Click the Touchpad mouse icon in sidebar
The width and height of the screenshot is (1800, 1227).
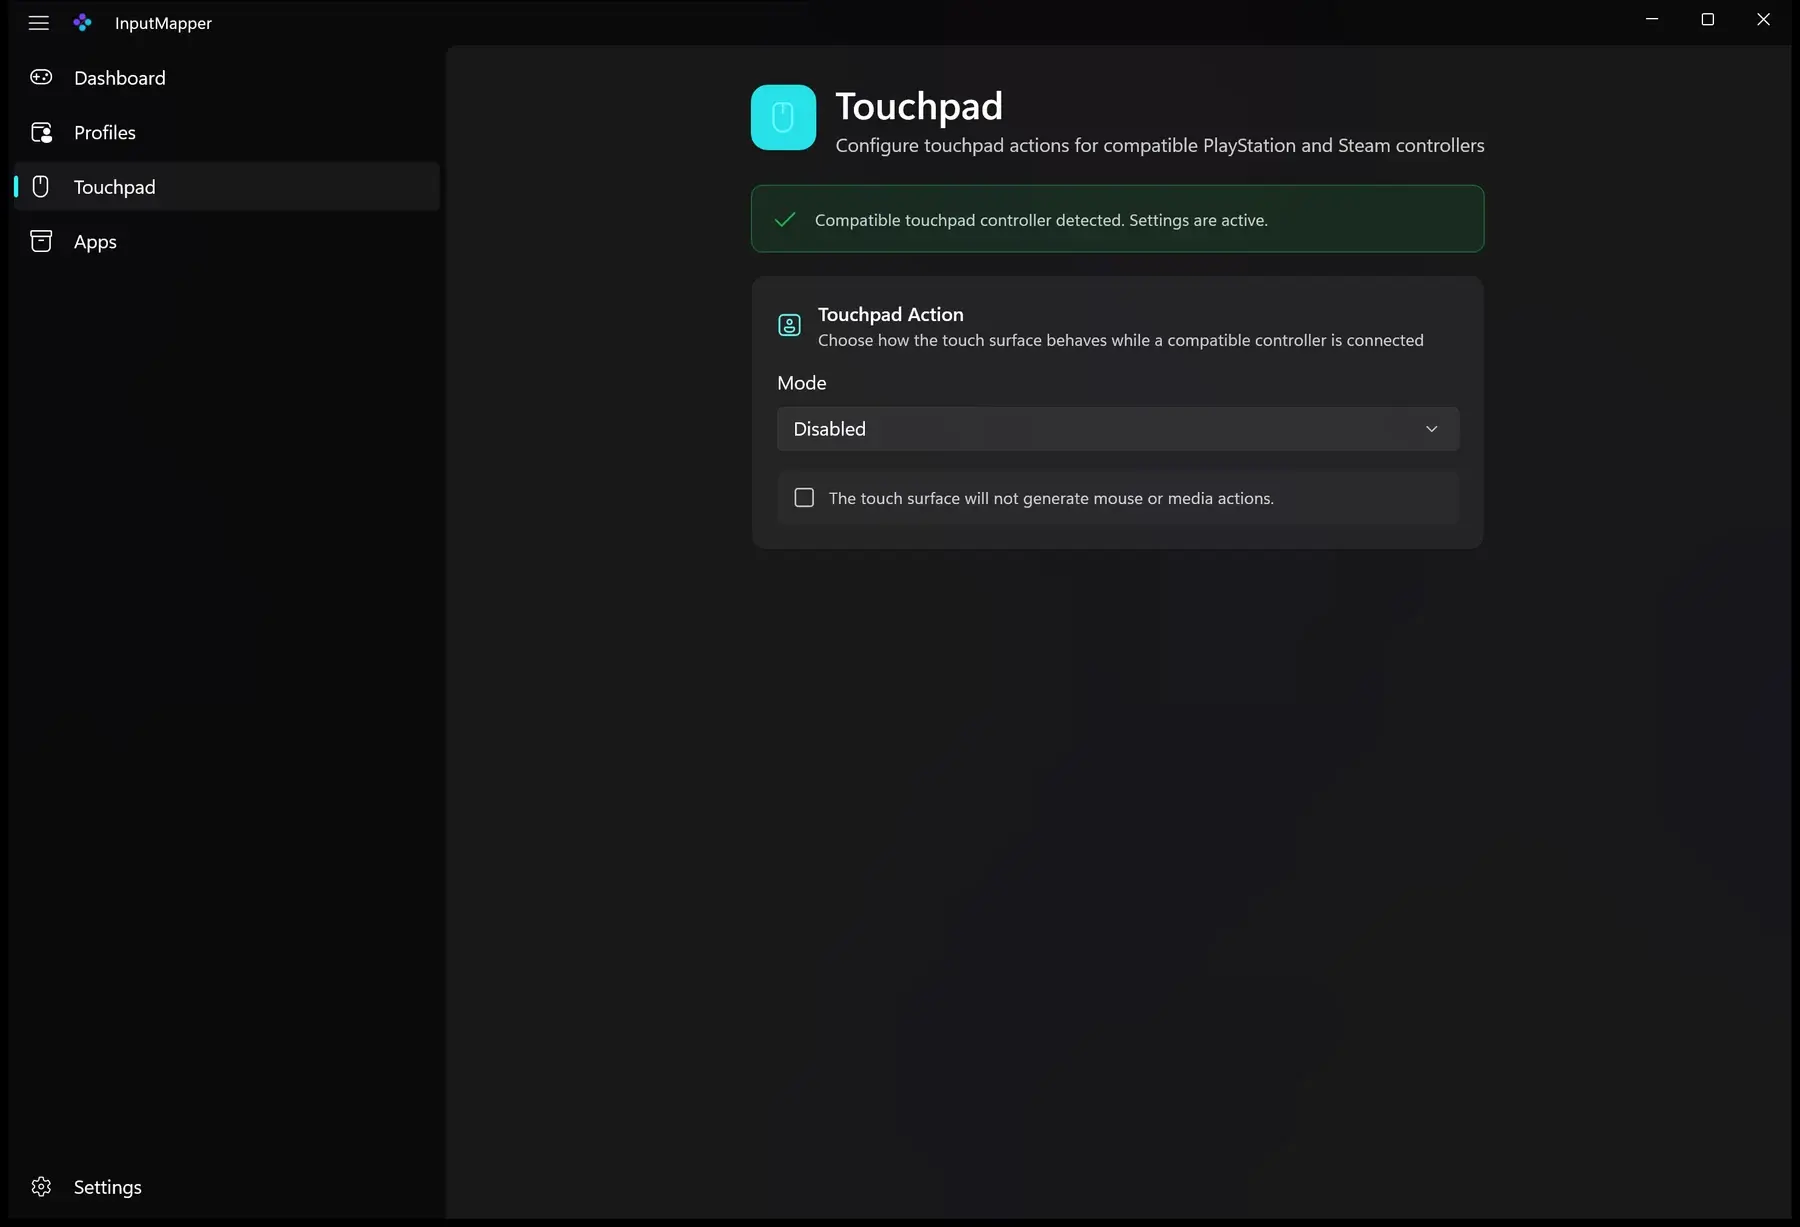(41, 186)
